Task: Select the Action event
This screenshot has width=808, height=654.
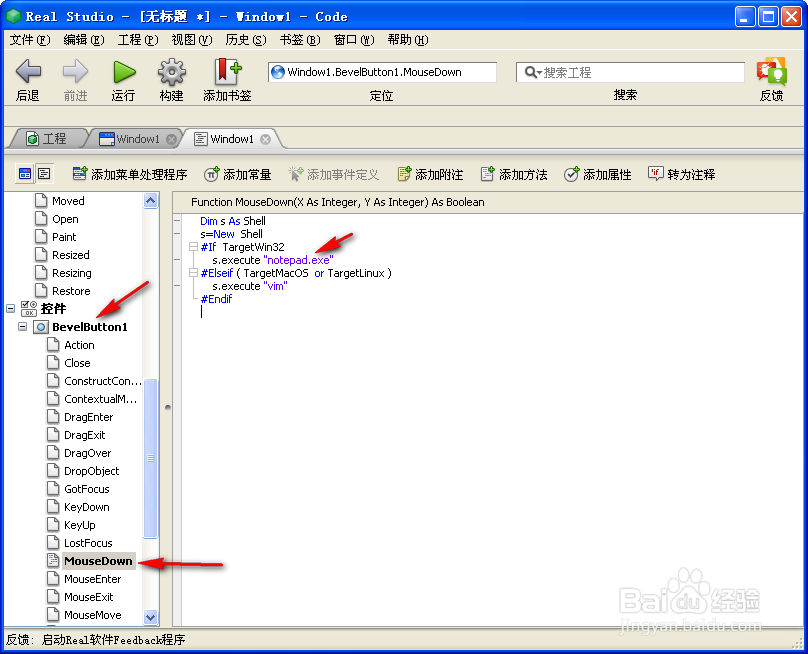Action: coord(79,345)
